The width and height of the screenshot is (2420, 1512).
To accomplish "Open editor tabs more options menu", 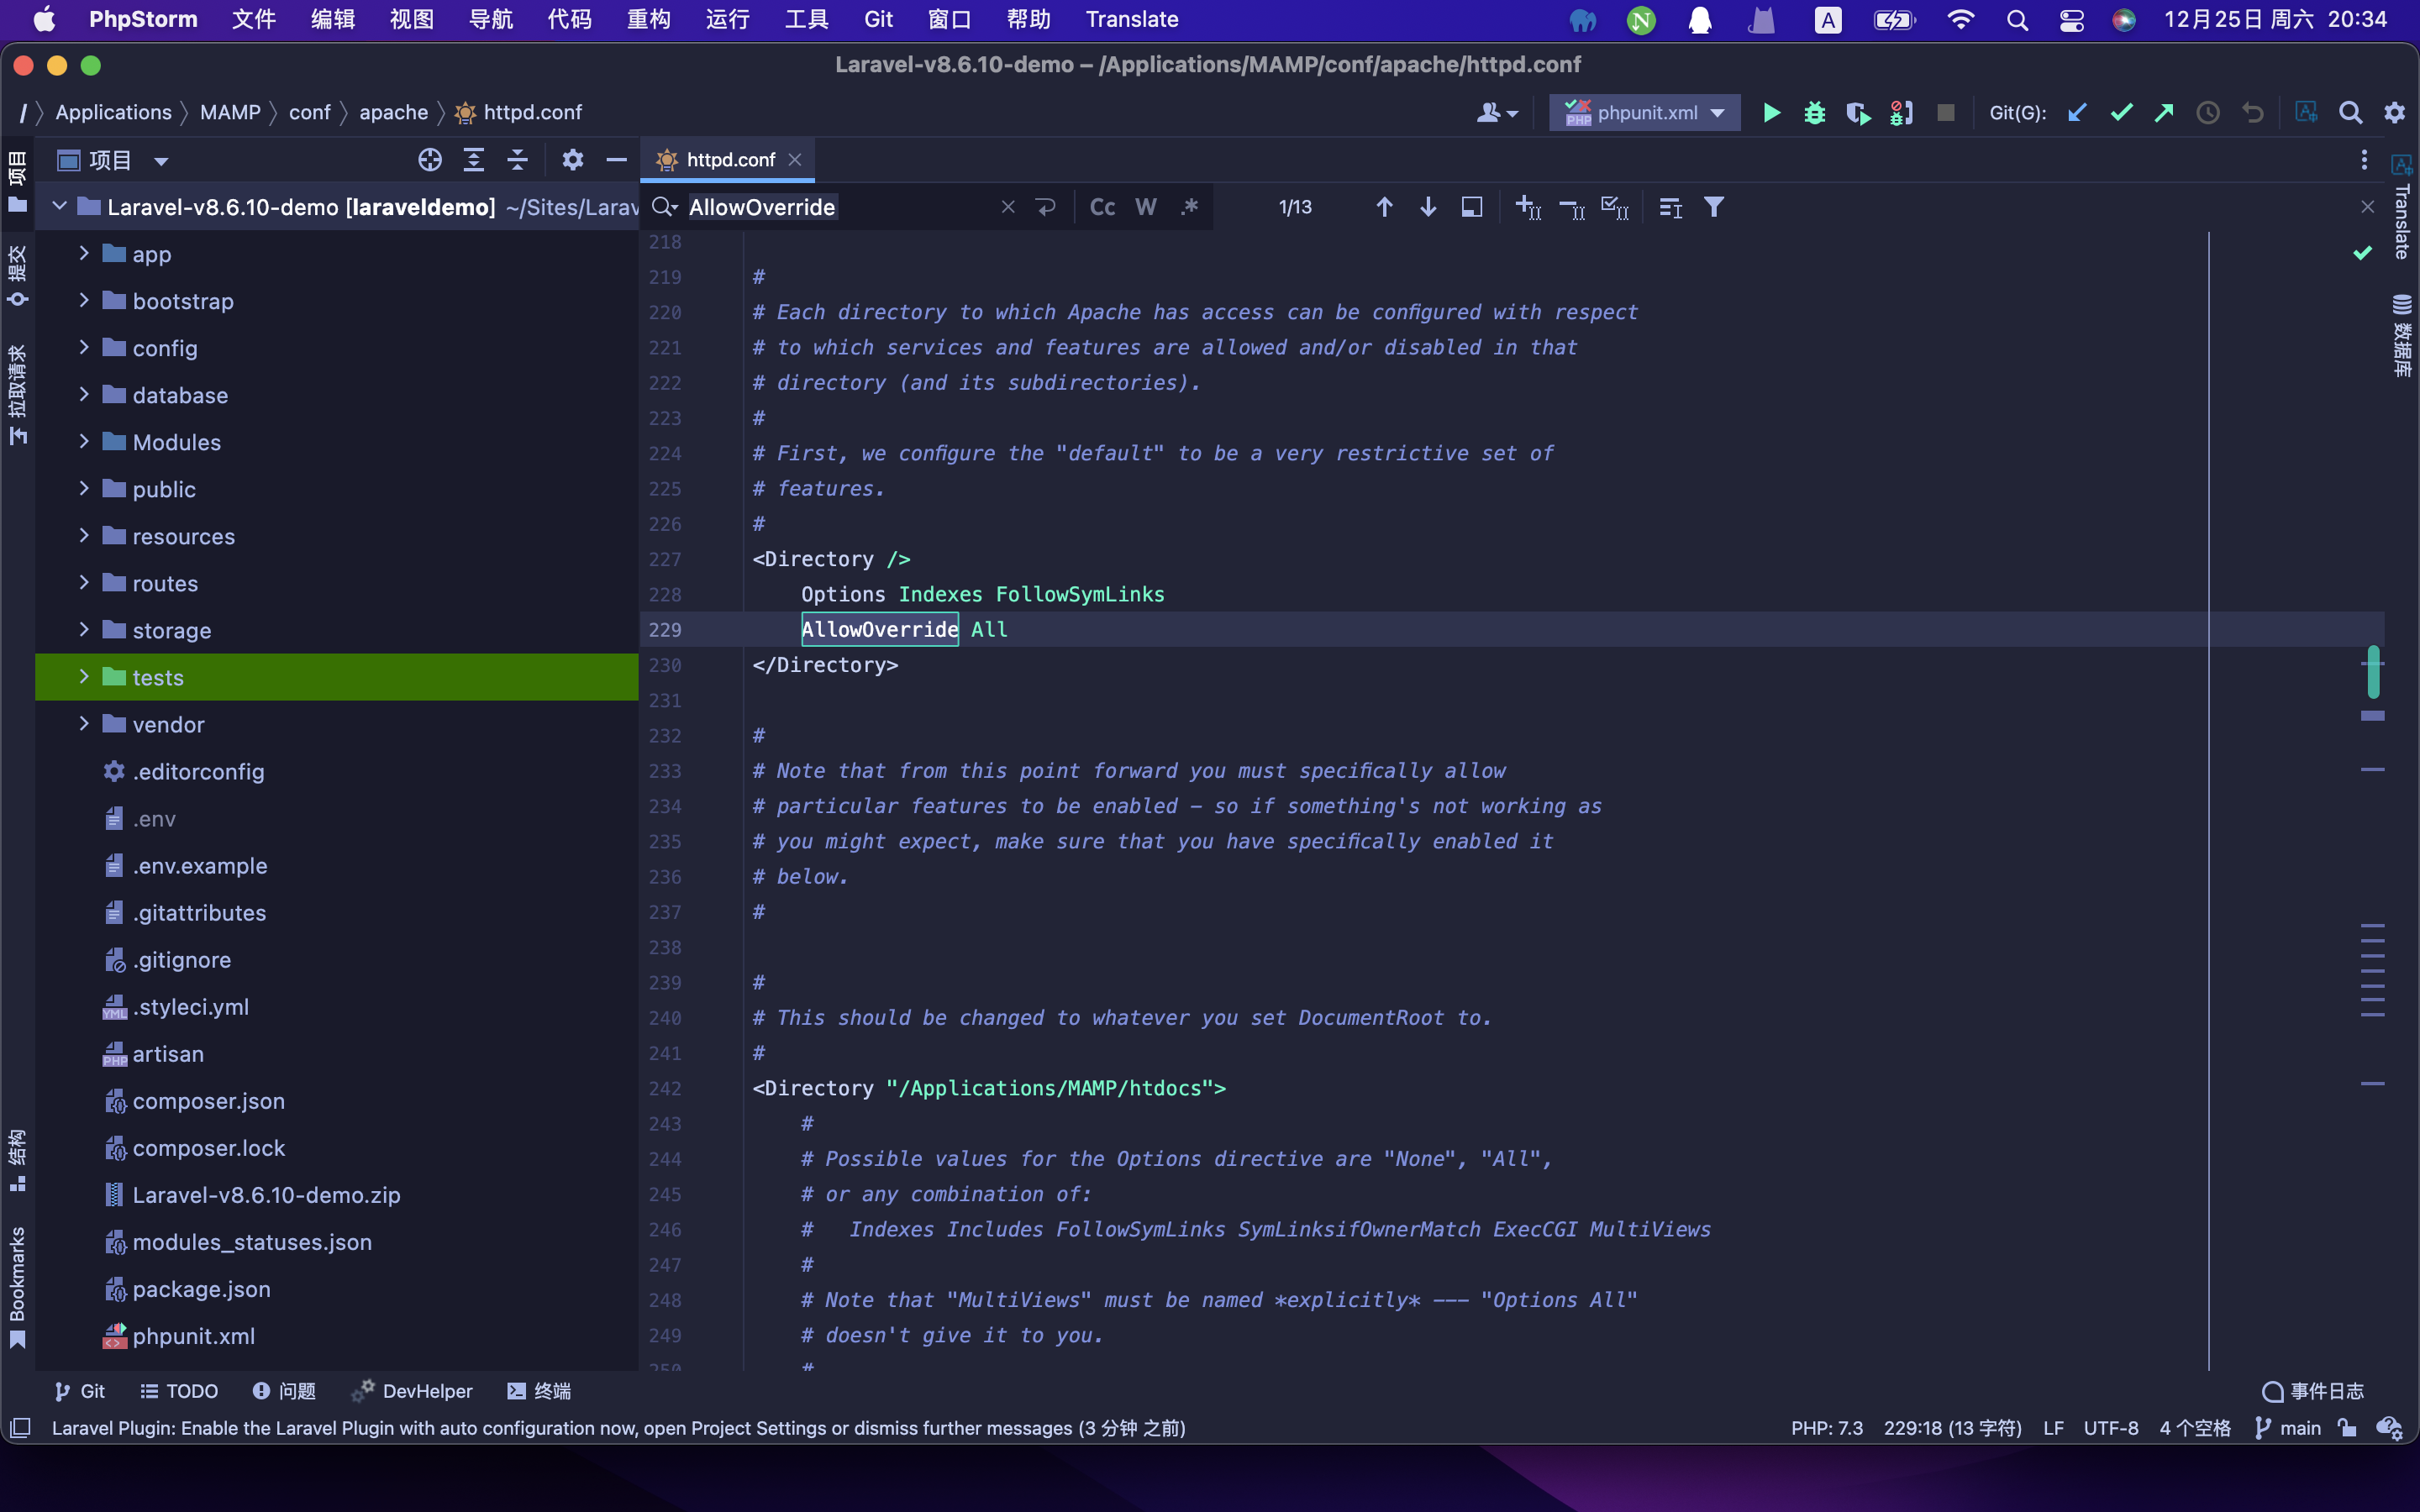I will [x=2364, y=160].
